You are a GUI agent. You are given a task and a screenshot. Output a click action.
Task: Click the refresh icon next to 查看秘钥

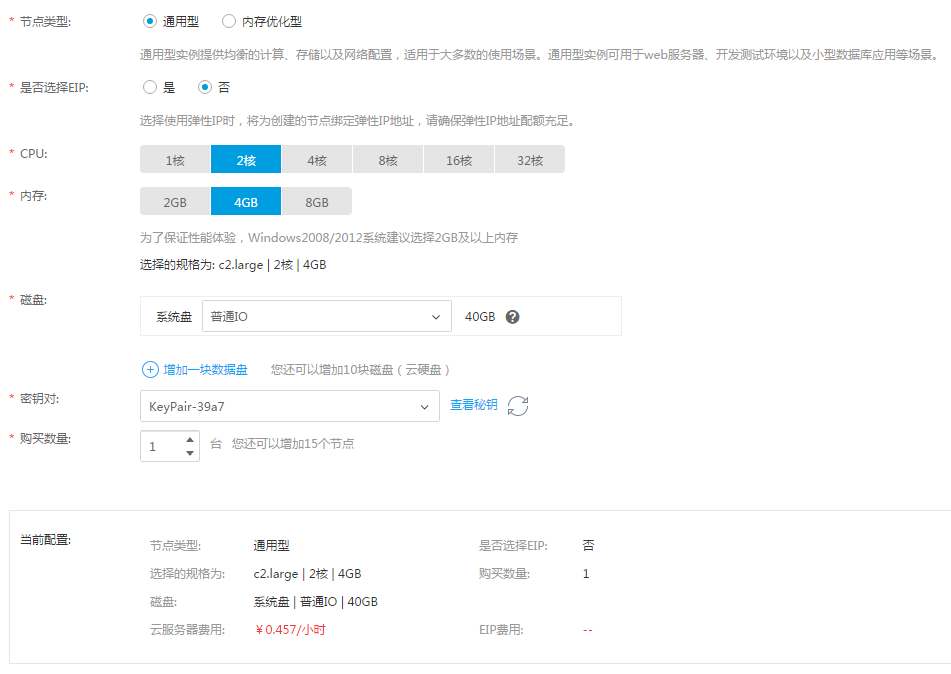point(517,406)
